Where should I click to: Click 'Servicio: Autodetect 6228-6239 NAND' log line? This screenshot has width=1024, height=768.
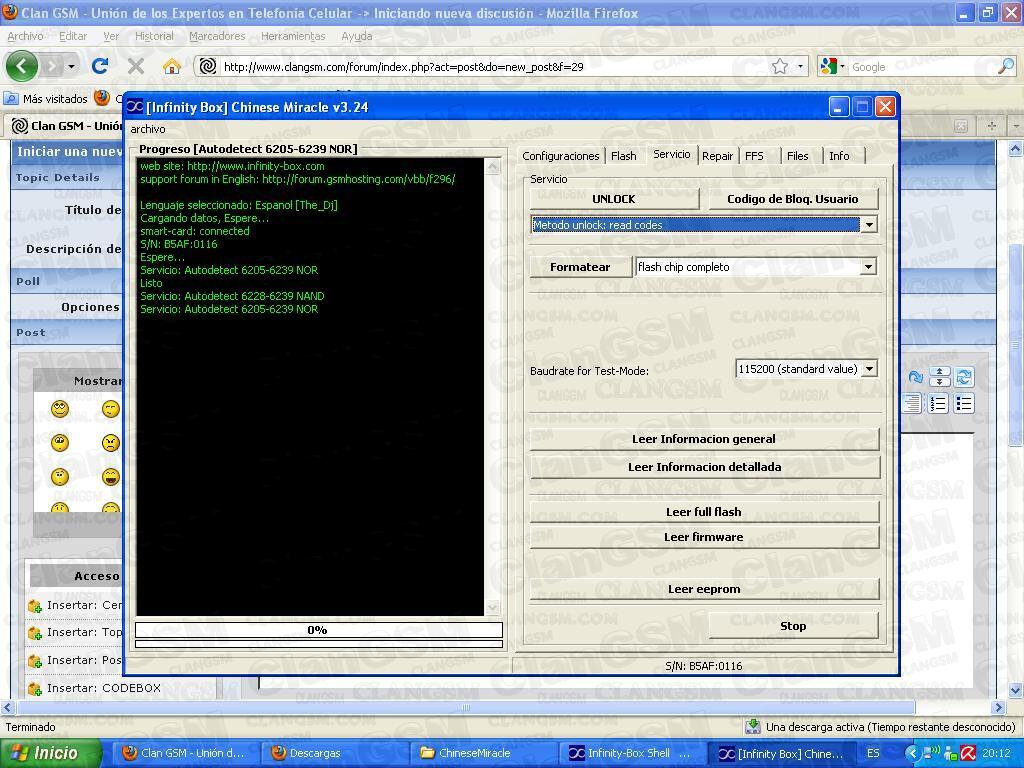(232, 296)
